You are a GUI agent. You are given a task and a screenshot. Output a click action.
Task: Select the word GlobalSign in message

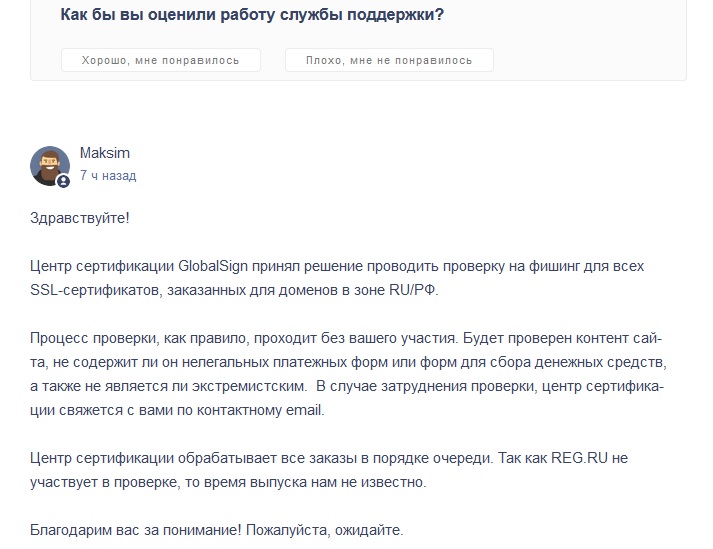point(213,266)
